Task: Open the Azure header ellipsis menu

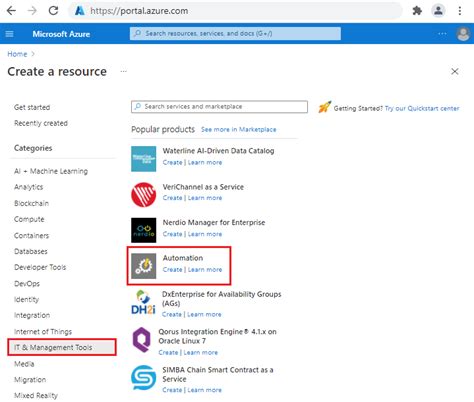Action: pos(442,34)
